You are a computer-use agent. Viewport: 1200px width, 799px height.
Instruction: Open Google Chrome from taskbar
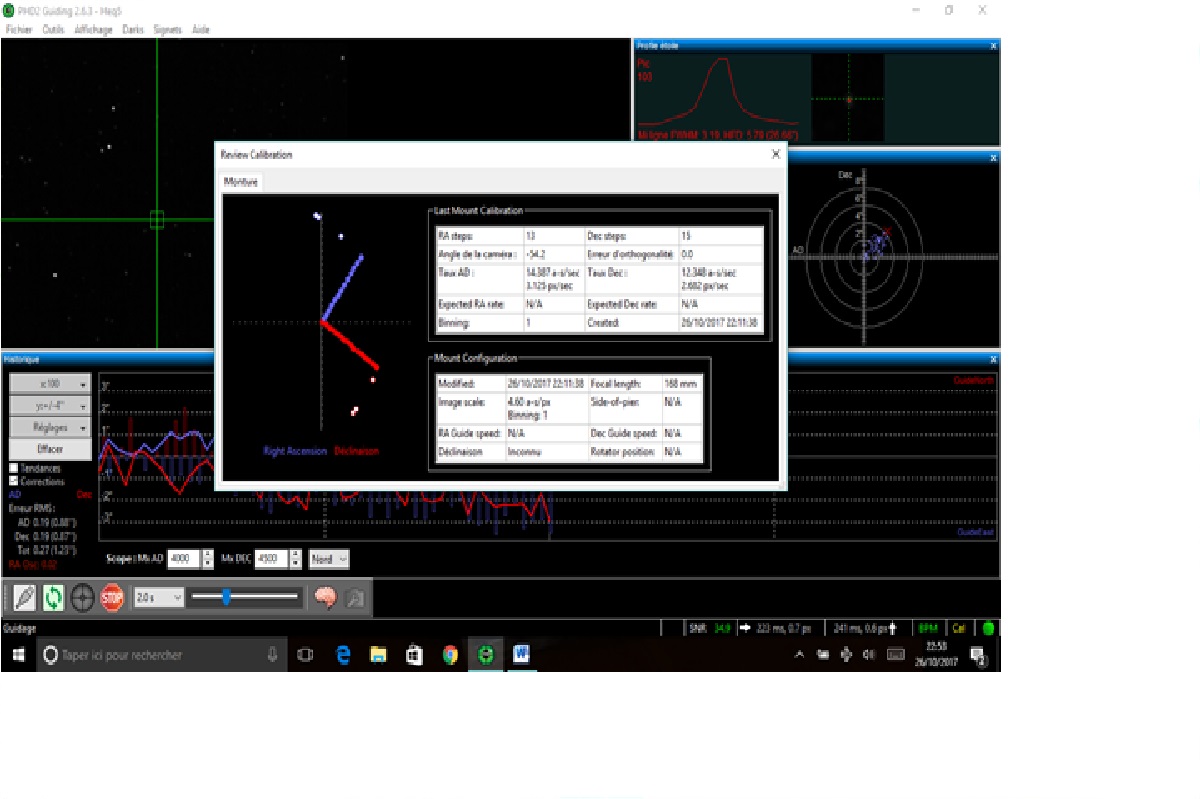[x=450, y=655]
